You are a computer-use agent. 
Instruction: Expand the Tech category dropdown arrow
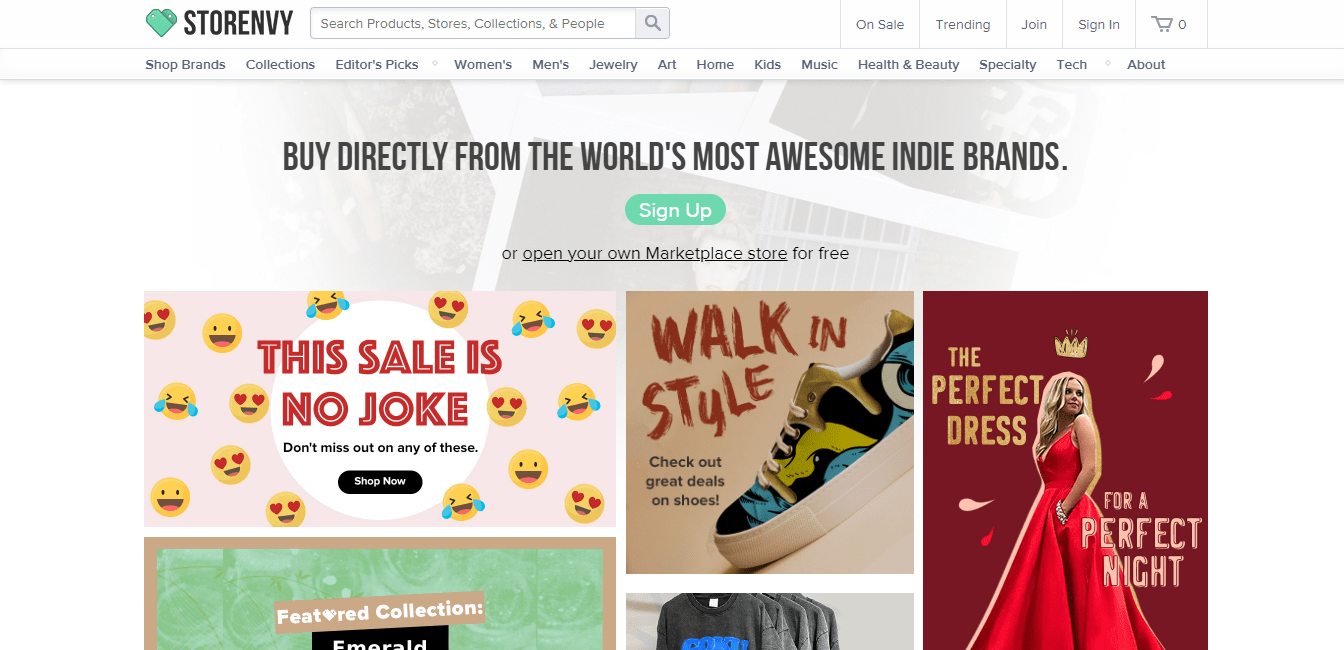(x=1106, y=62)
